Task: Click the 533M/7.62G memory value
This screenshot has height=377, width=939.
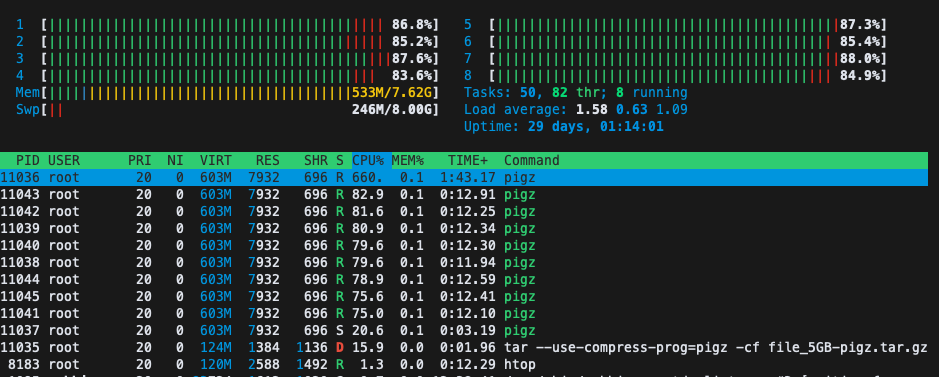Action: (393, 93)
